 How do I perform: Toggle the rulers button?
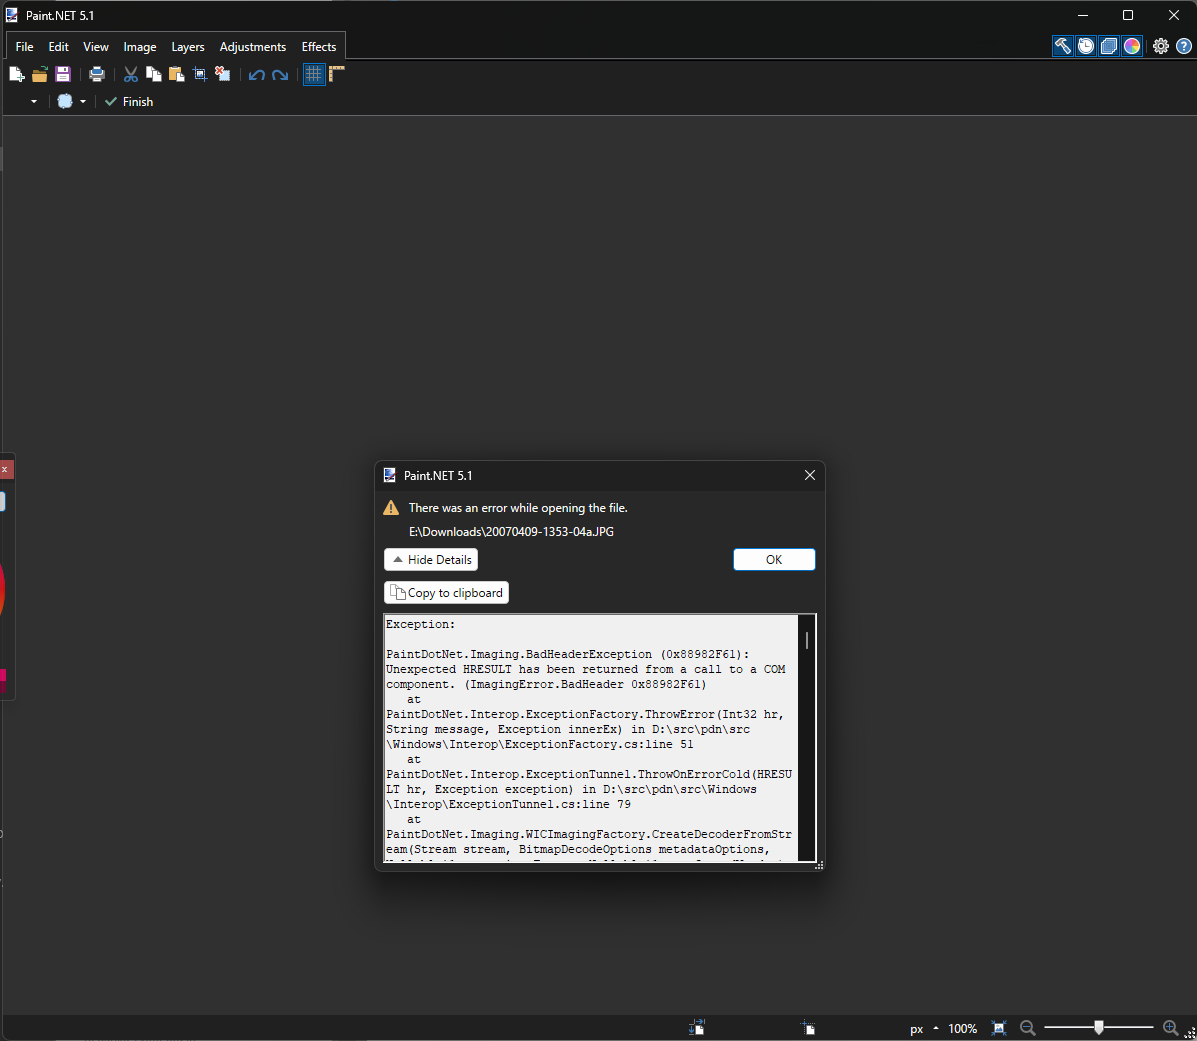337,74
